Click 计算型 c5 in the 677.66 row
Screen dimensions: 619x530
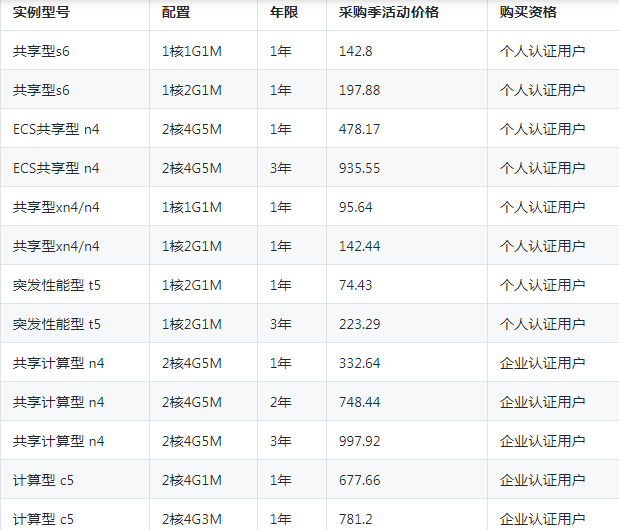(x=43, y=480)
